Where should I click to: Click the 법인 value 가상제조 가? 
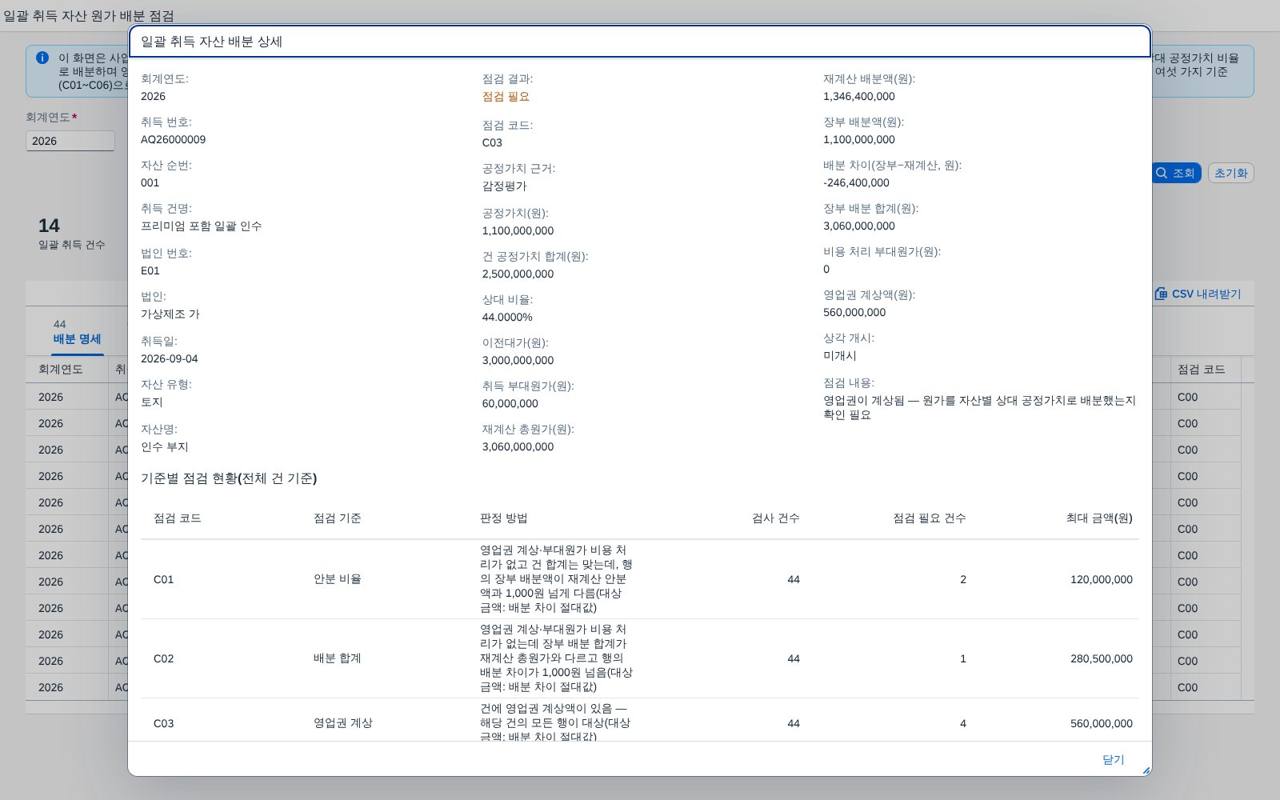[x=170, y=314]
